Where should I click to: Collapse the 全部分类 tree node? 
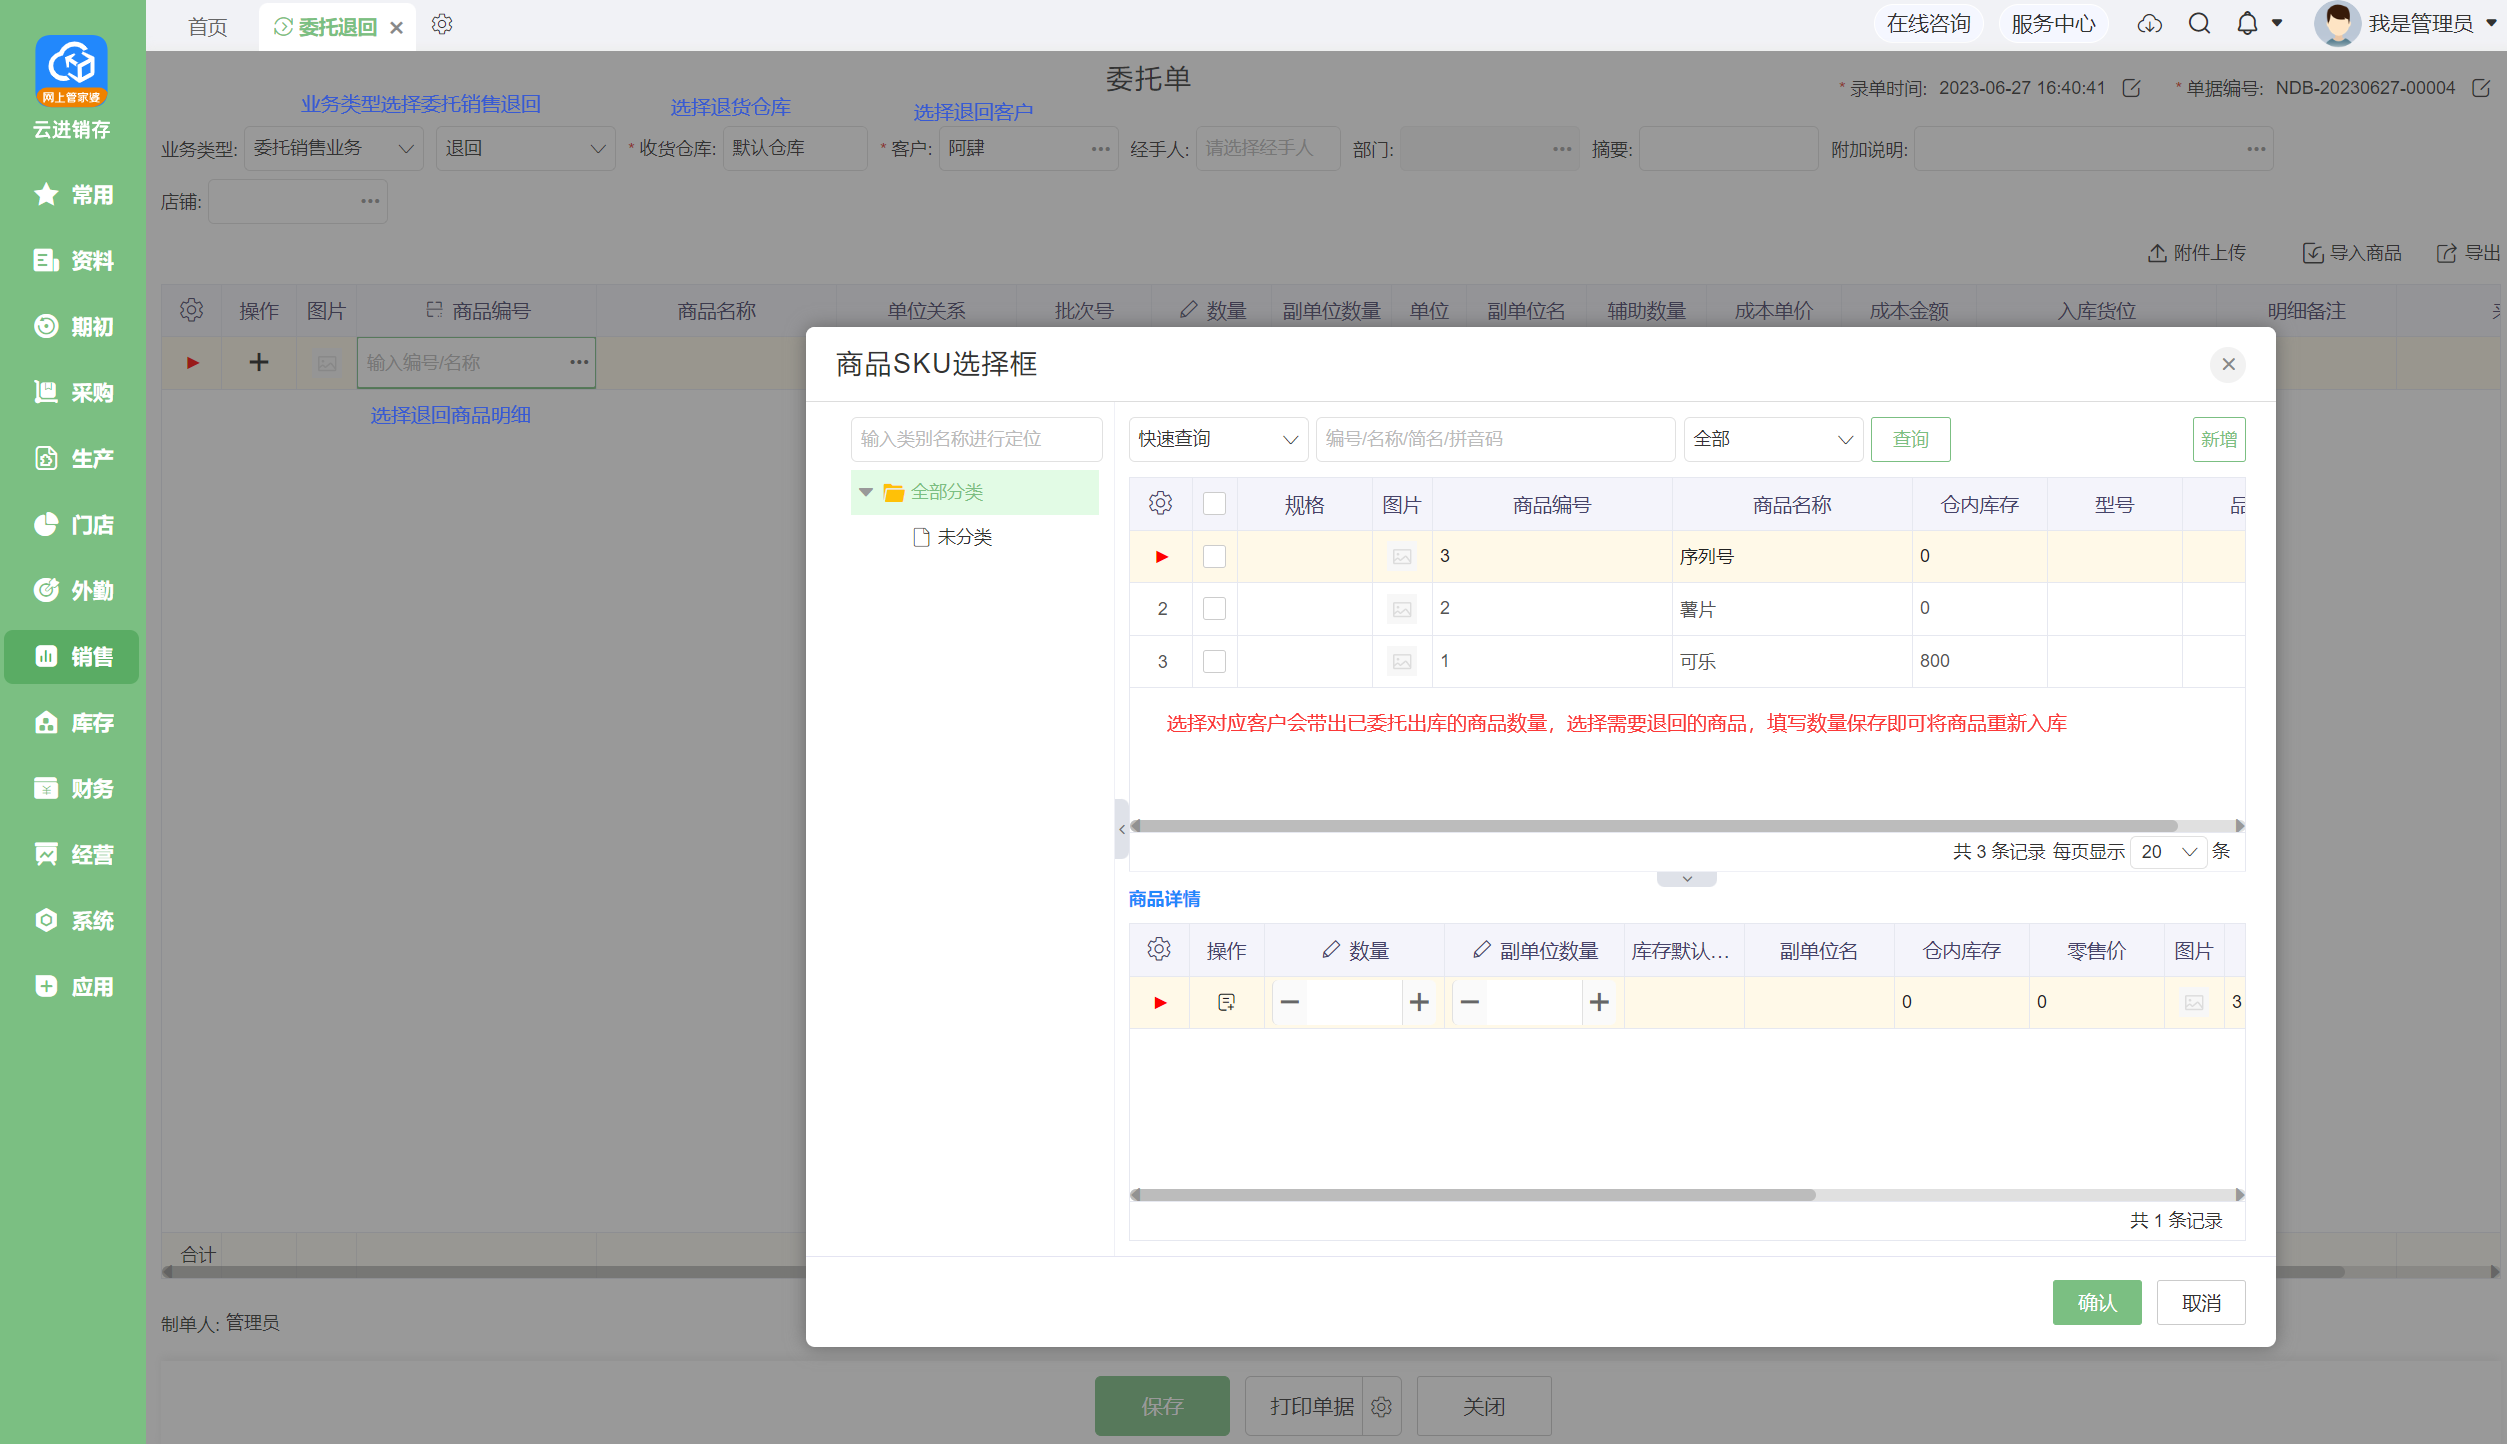[866, 492]
